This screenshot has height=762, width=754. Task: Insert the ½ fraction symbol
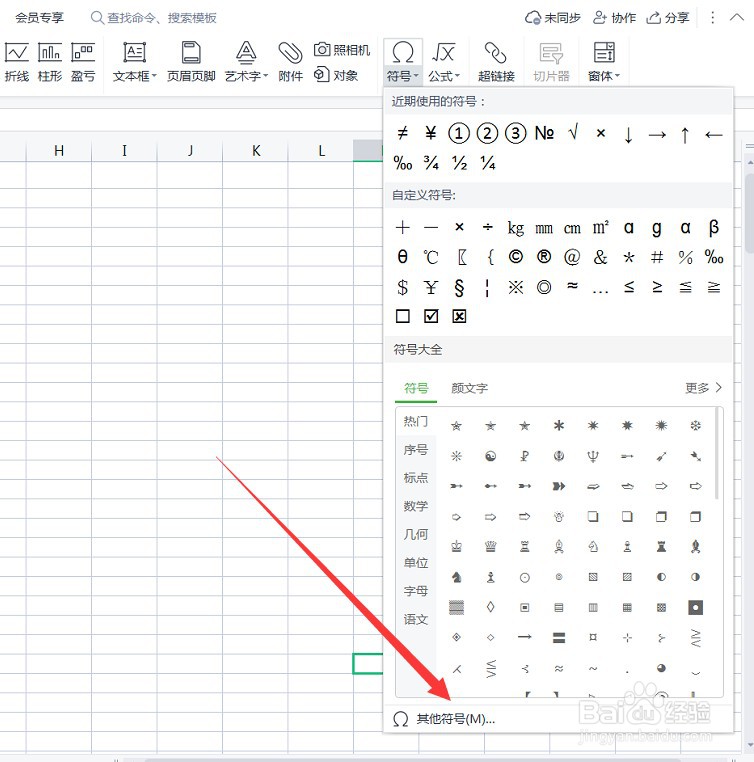[x=460, y=163]
